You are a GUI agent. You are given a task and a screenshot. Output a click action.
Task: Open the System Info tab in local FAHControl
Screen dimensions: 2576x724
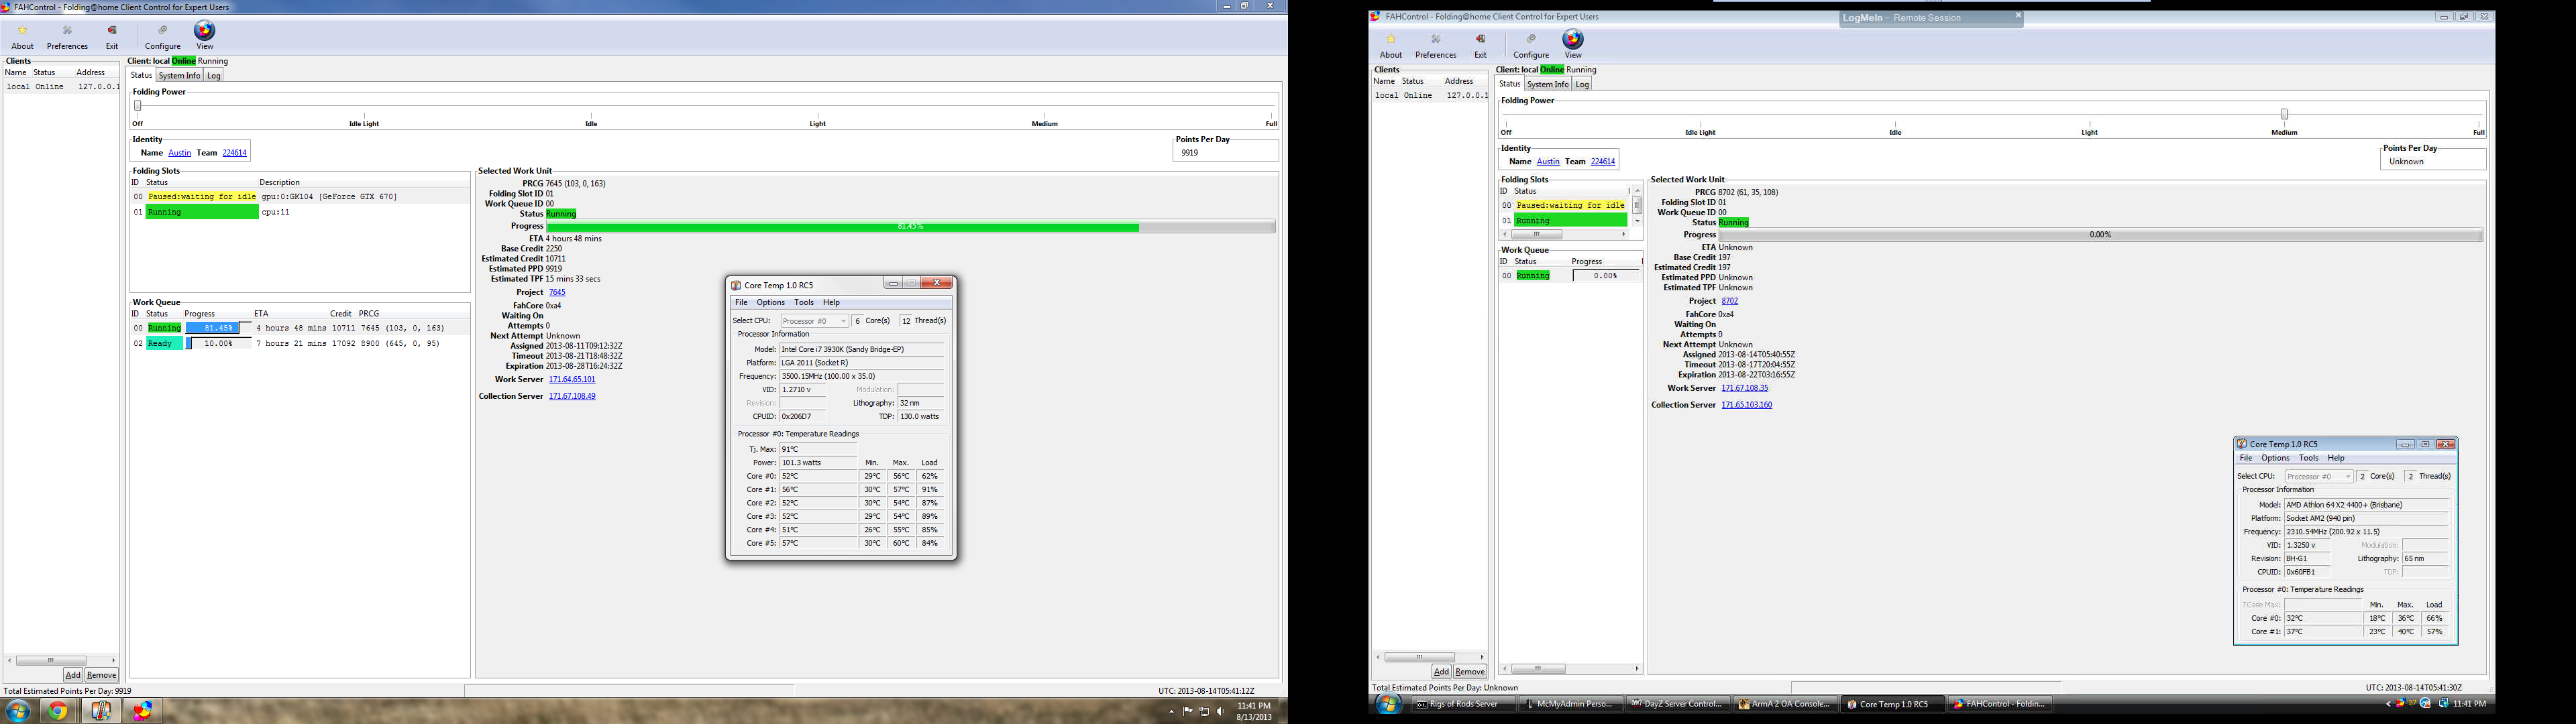(x=179, y=75)
